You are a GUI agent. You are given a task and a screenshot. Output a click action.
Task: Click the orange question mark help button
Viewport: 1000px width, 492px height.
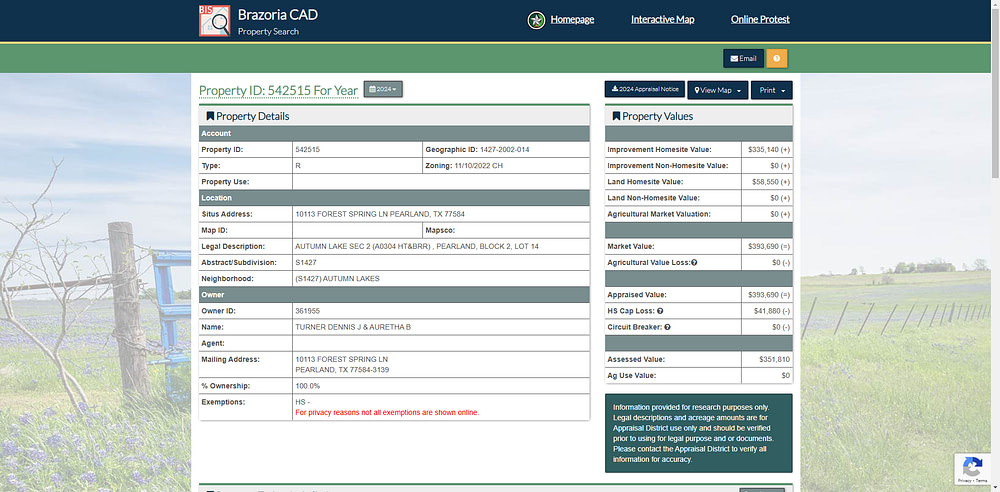(x=777, y=58)
